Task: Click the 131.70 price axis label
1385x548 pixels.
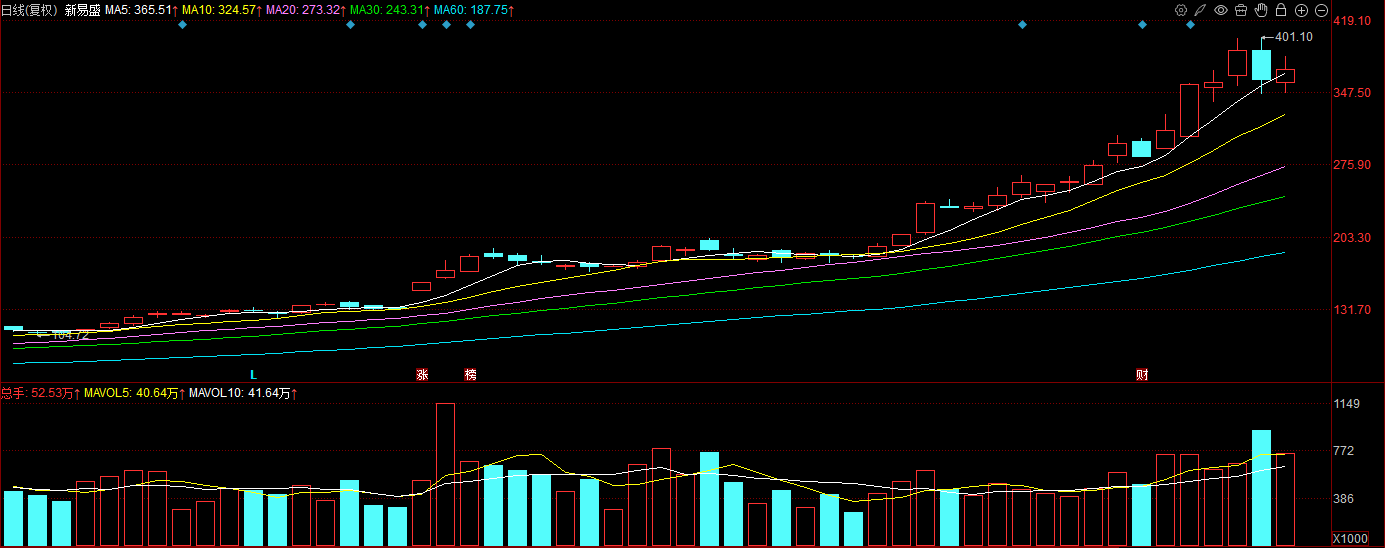Action: pos(1351,310)
